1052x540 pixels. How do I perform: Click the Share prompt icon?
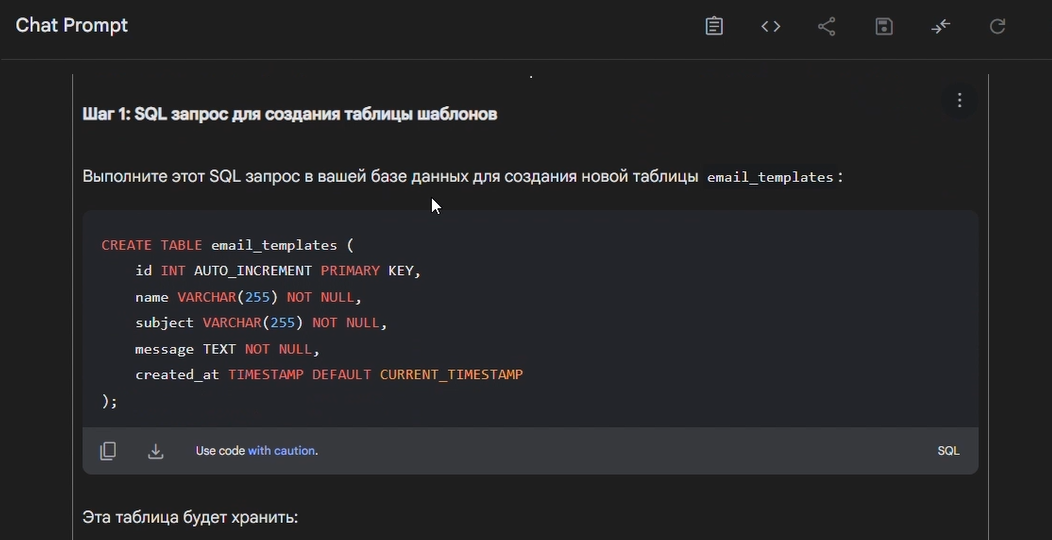pyautogui.click(x=827, y=26)
